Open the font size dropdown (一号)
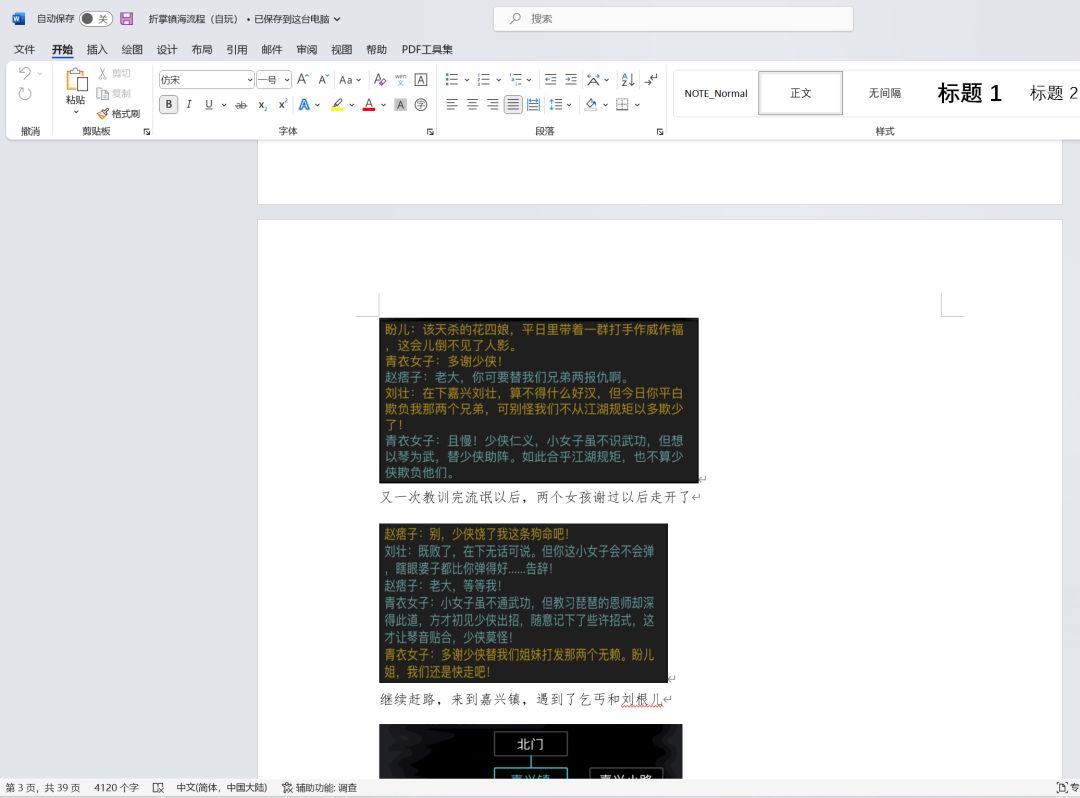Screen dimensions: 1080x798 [287, 80]
